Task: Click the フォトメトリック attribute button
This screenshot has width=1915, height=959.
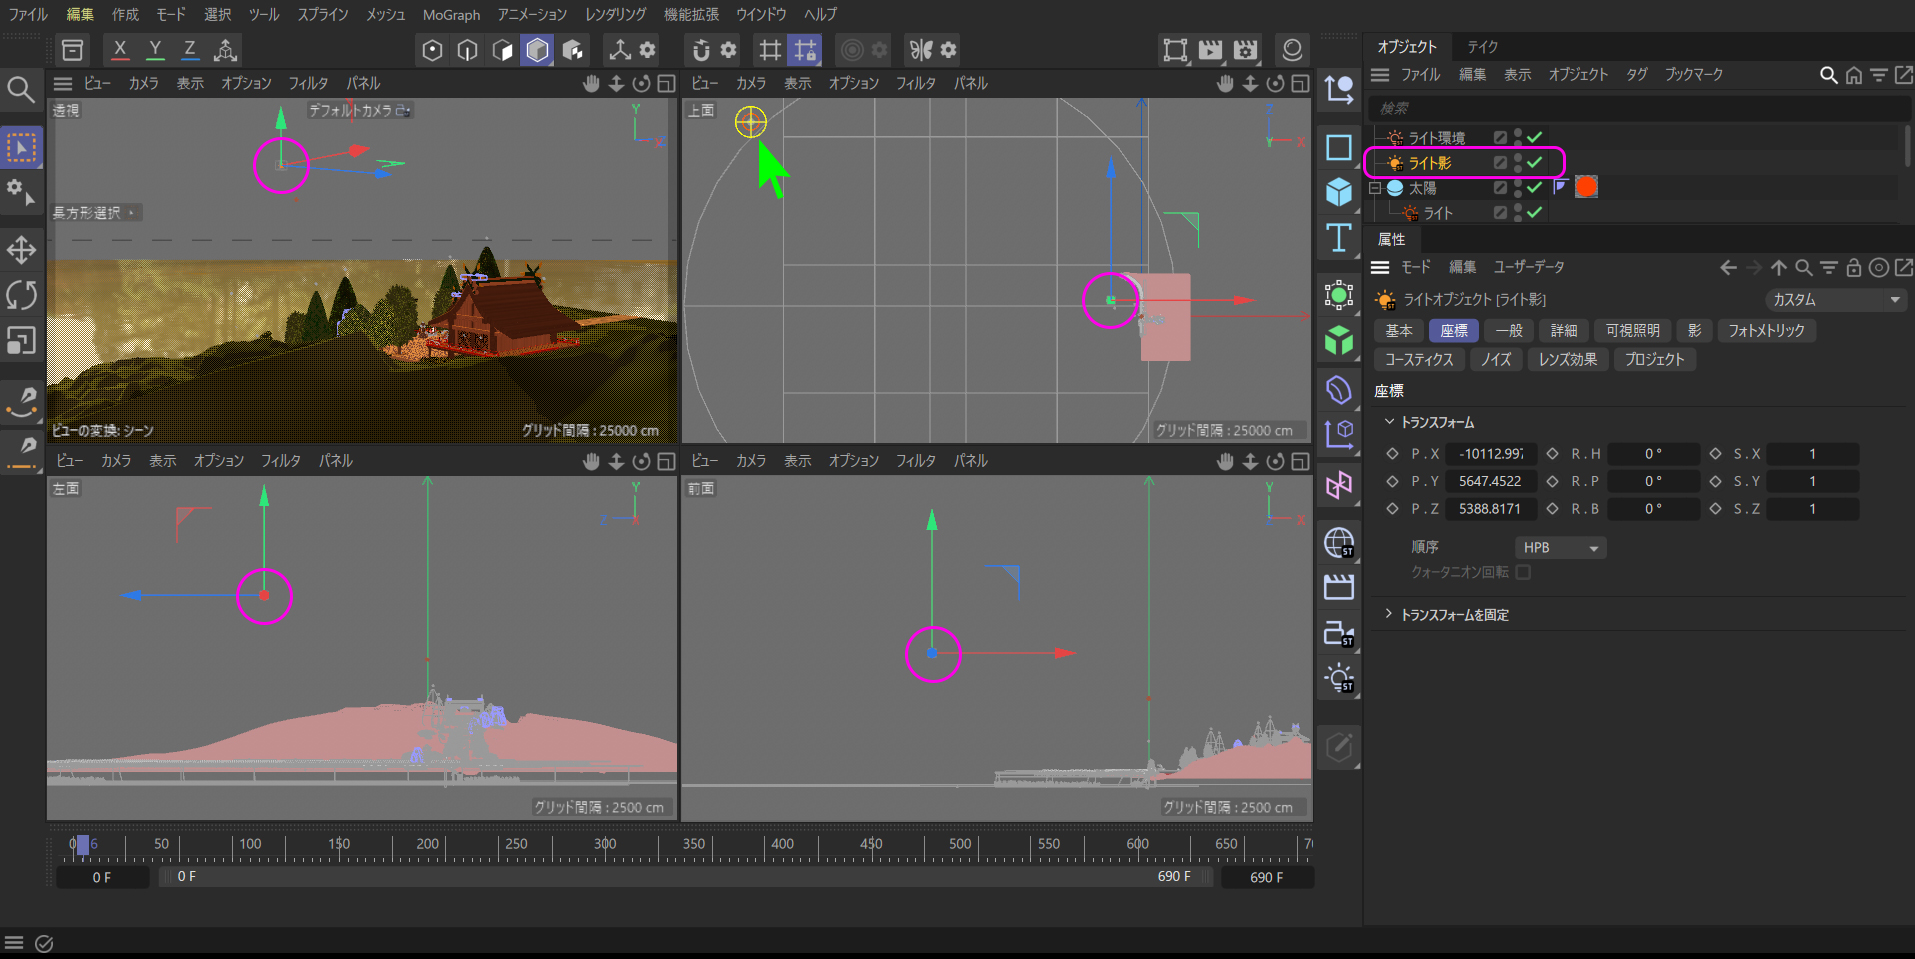Action: click(x=1766, y=331)
